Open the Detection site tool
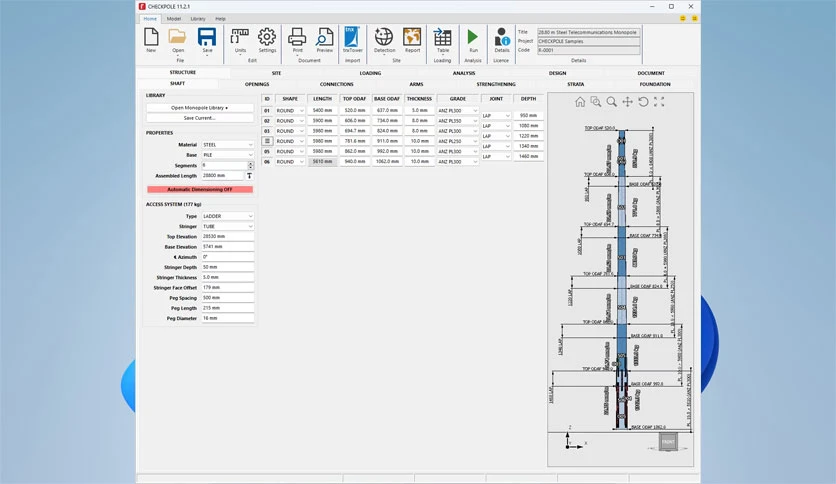Image resolution: width=836 pixels, height=484 pixels. click(384, 40)
